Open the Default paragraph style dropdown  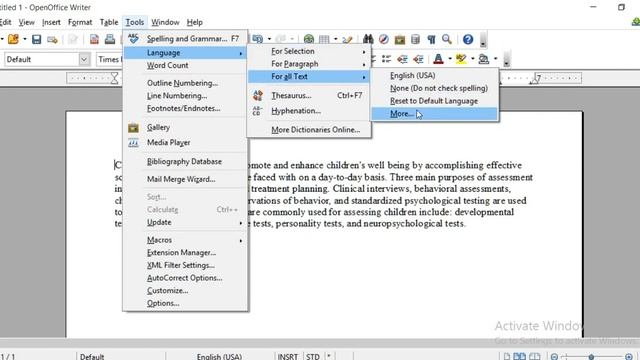pyautogui.click(x=84, y=59)
